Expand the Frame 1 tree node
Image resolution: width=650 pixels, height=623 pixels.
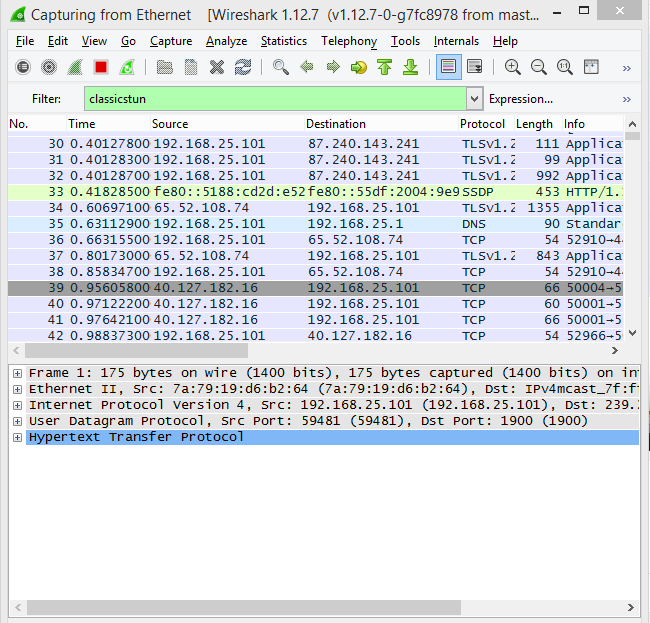(17, 373)
